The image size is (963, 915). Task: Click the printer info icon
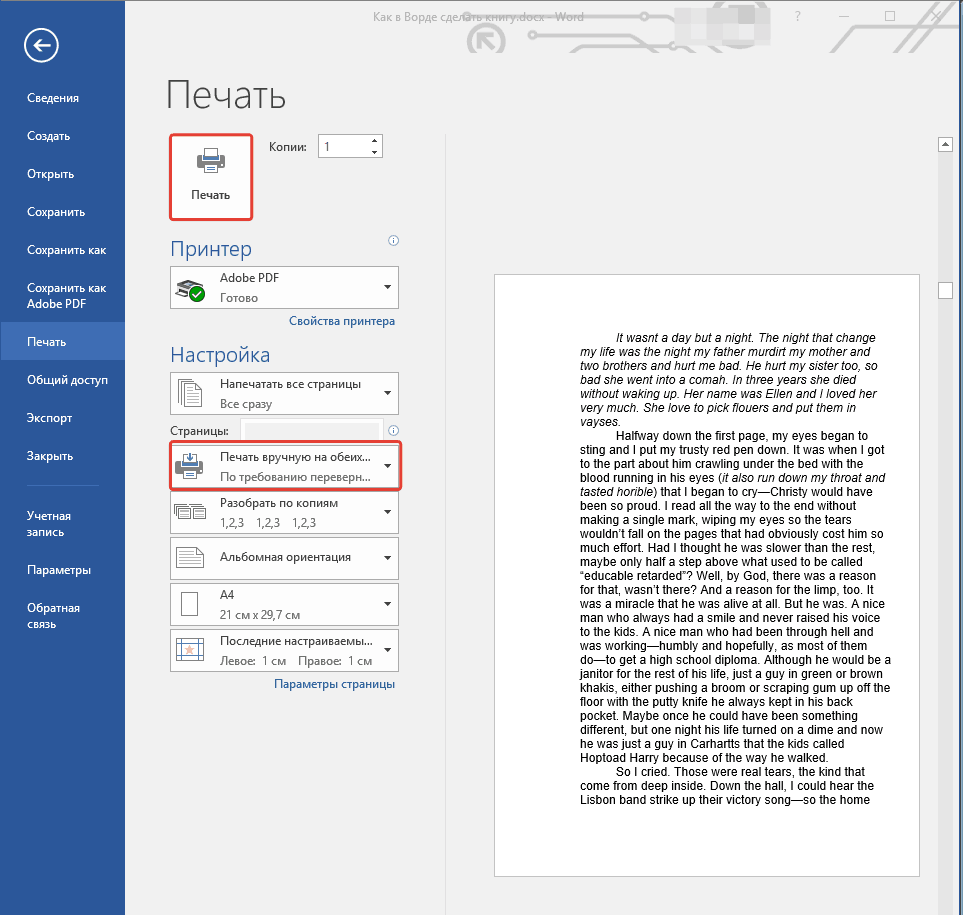coord(393,241)
